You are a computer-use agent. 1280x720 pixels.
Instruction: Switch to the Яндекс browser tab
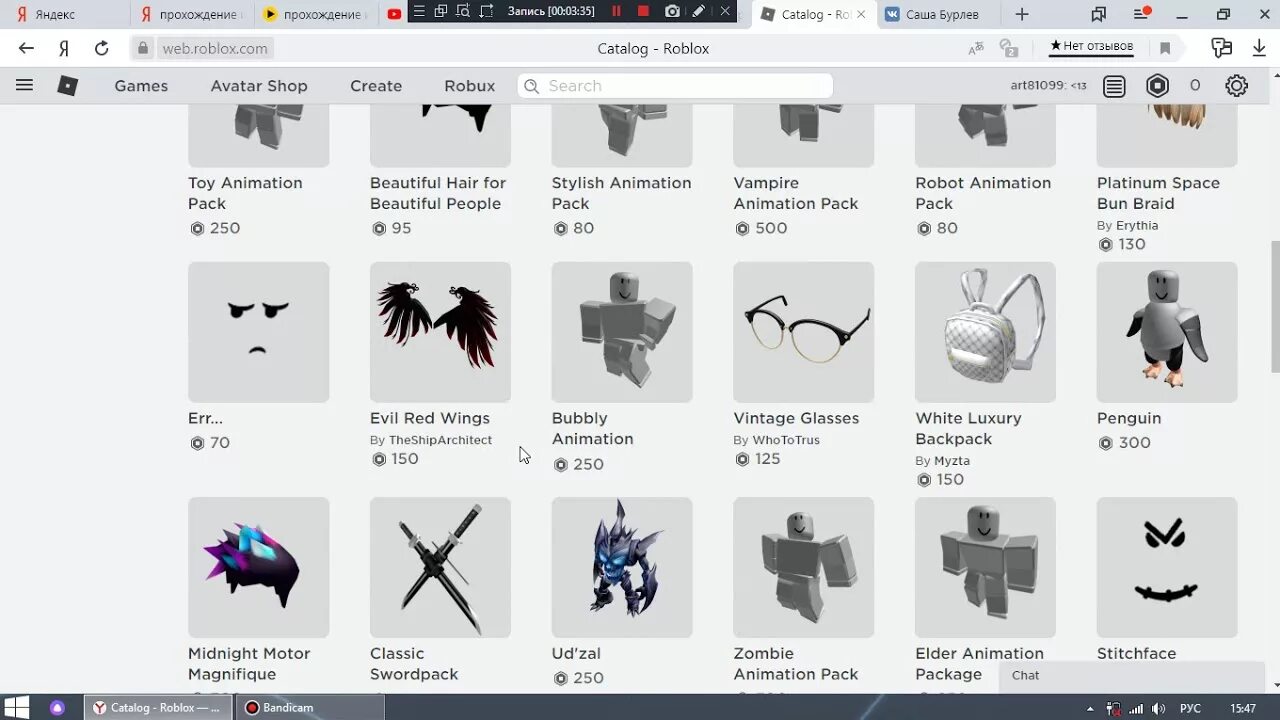coord(66,14)
